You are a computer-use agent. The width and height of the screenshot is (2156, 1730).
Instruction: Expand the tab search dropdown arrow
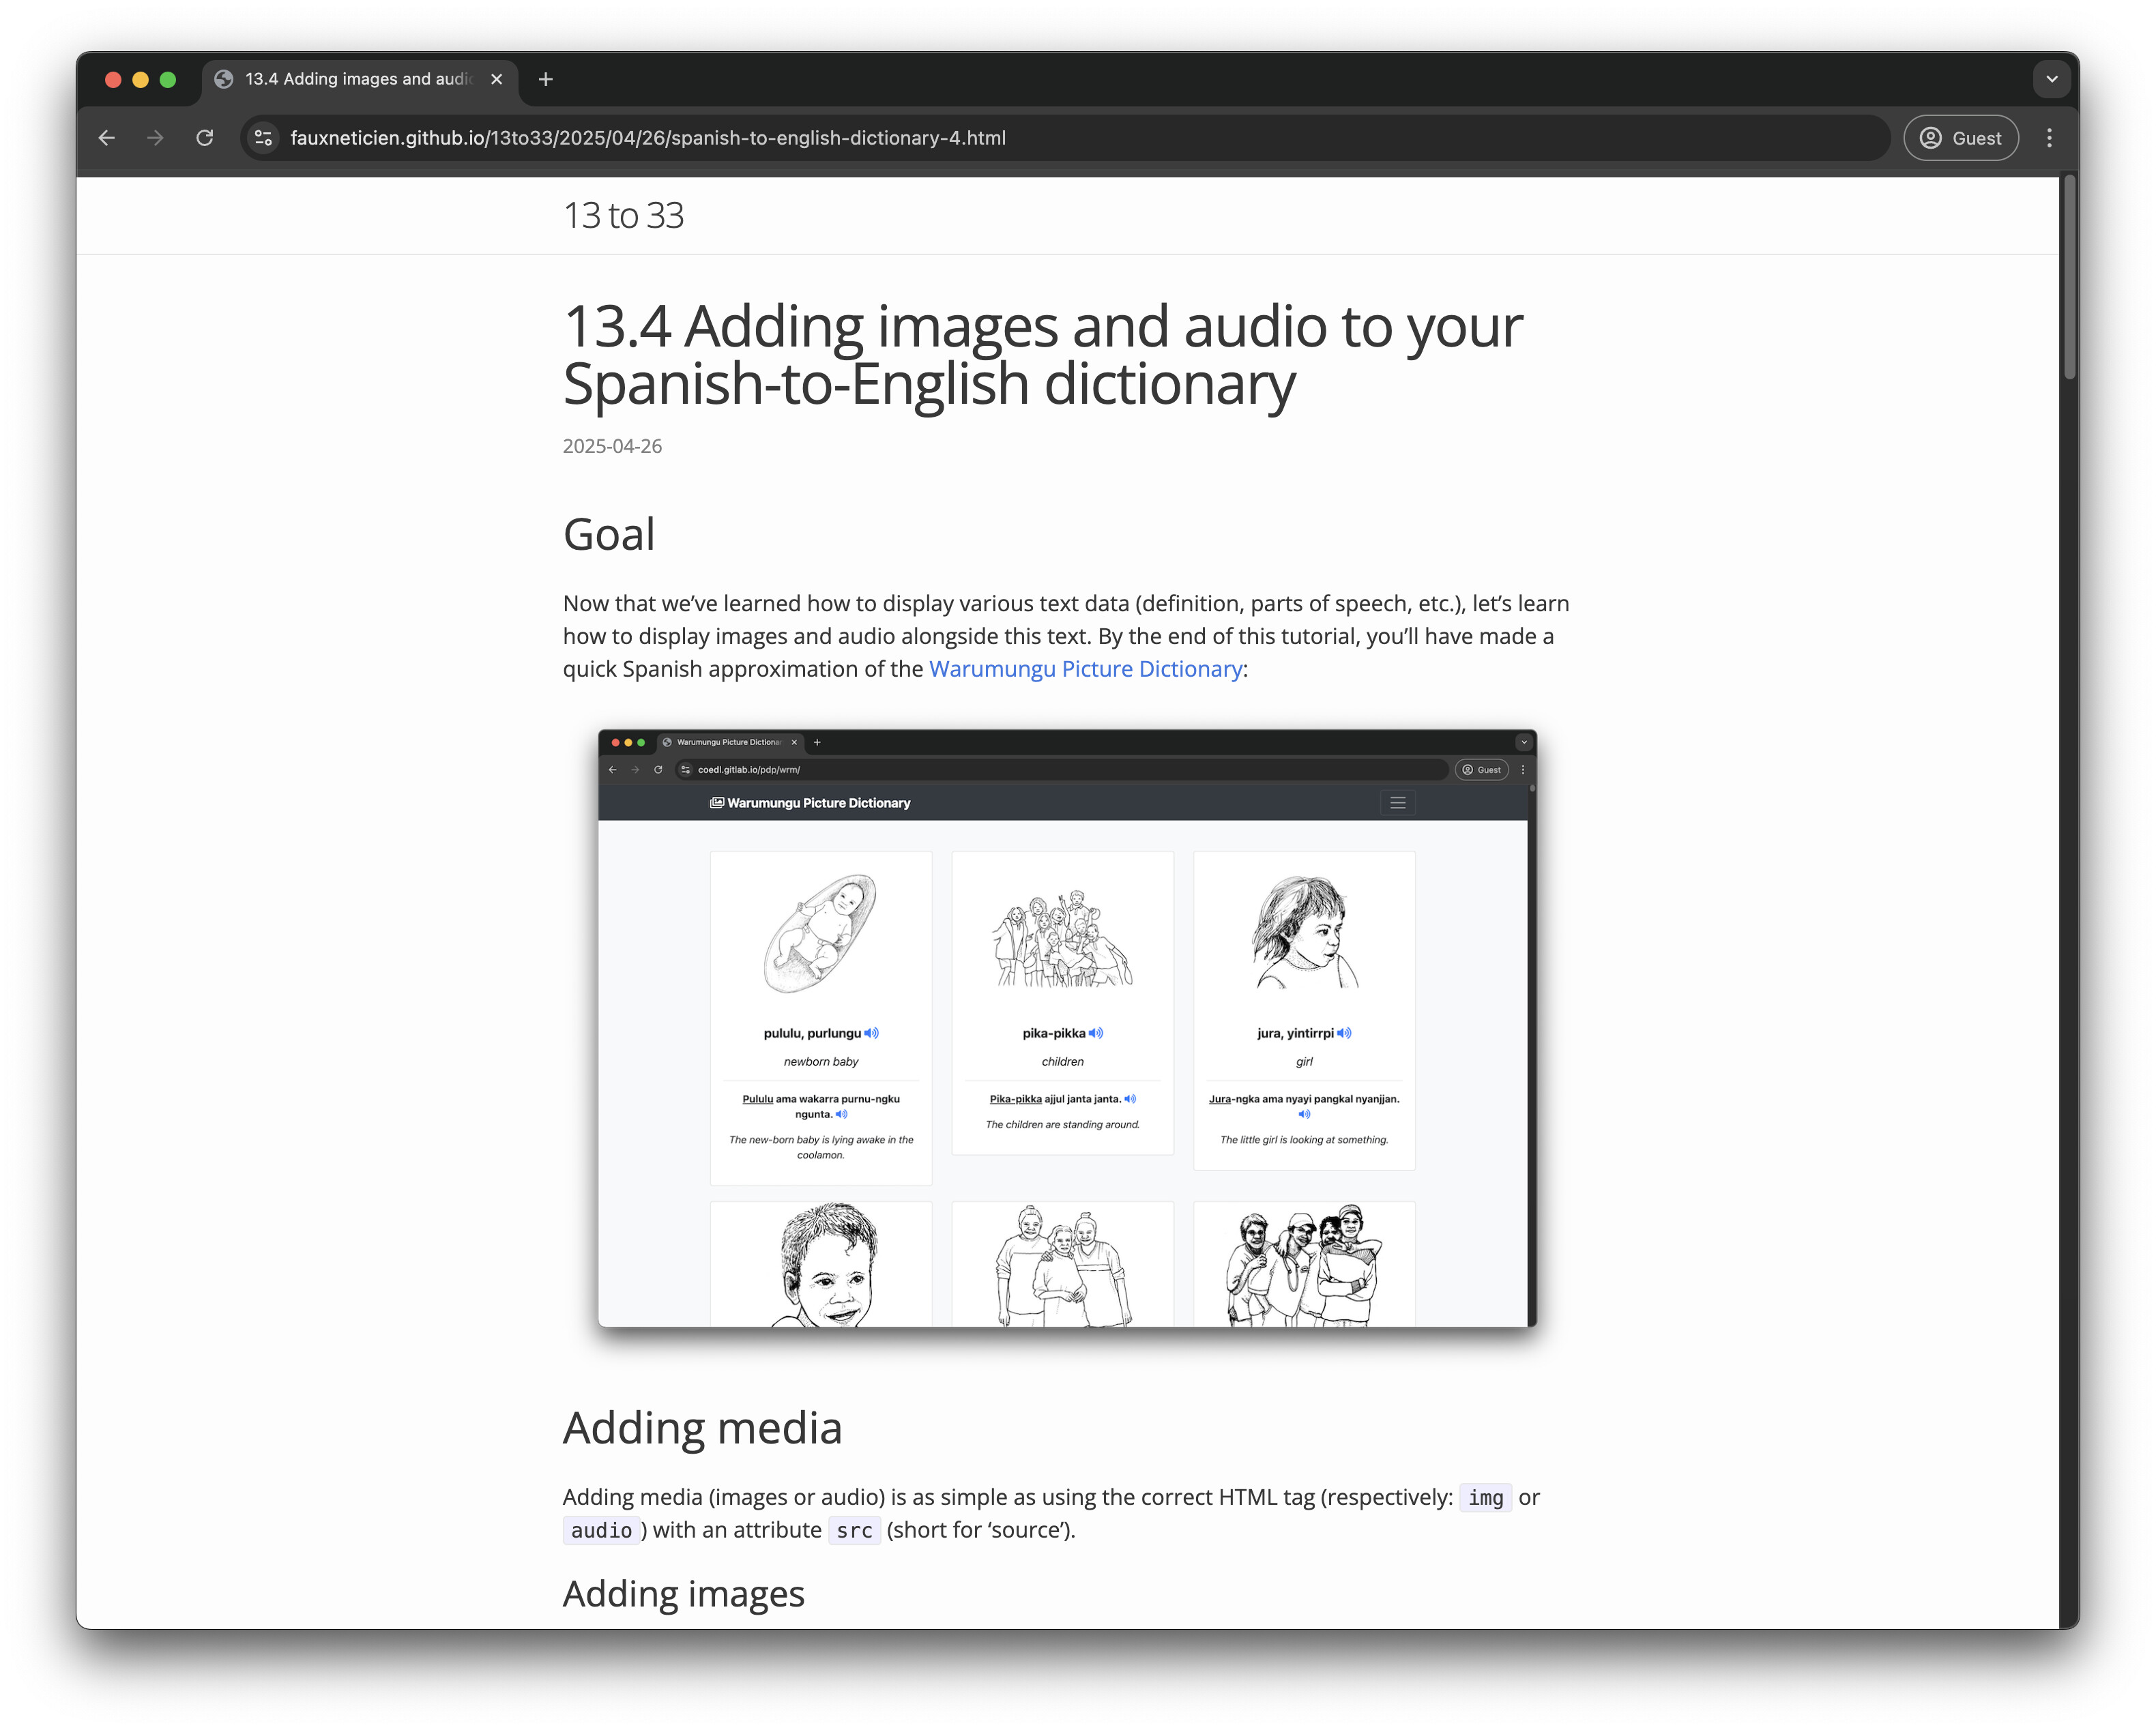point(2051,79)
